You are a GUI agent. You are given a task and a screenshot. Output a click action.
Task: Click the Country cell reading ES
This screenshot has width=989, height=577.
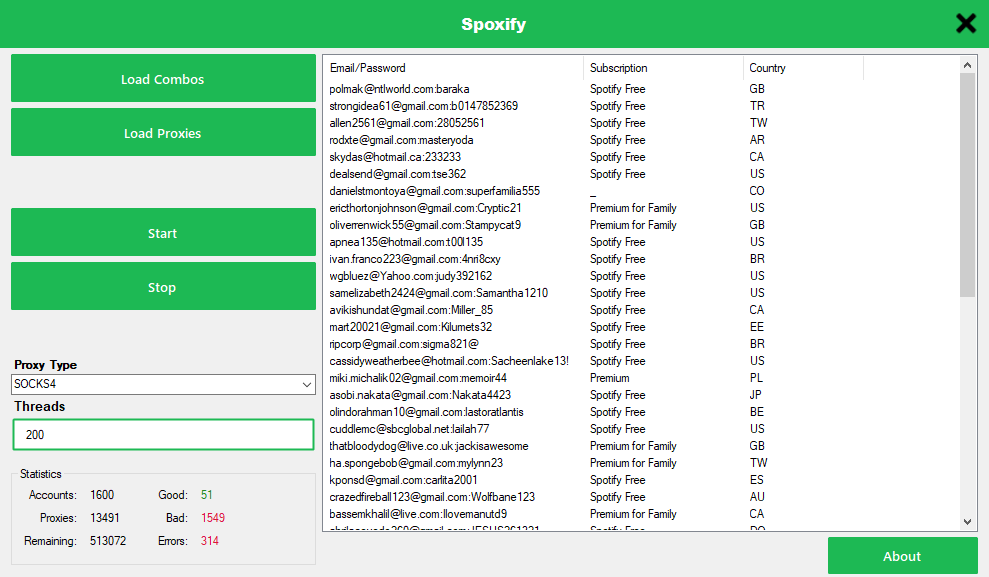[757, 481]
